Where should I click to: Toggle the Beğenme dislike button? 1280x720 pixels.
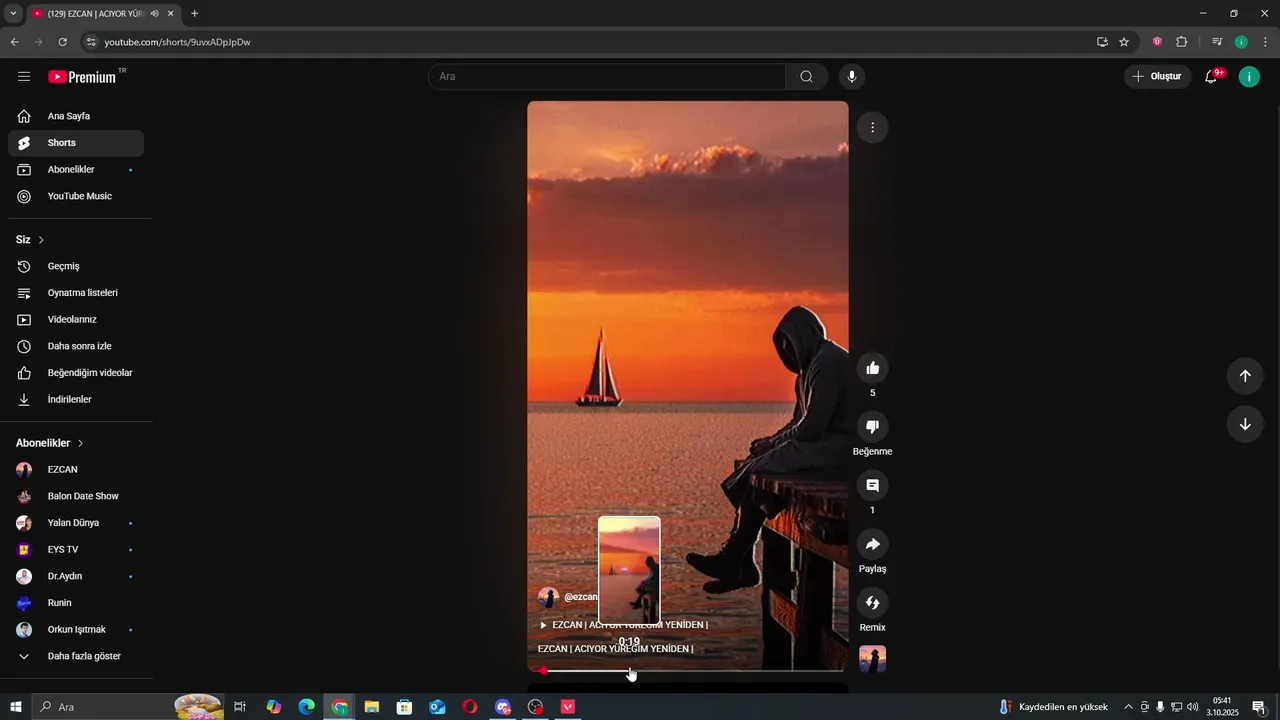(x=872, y=427)
